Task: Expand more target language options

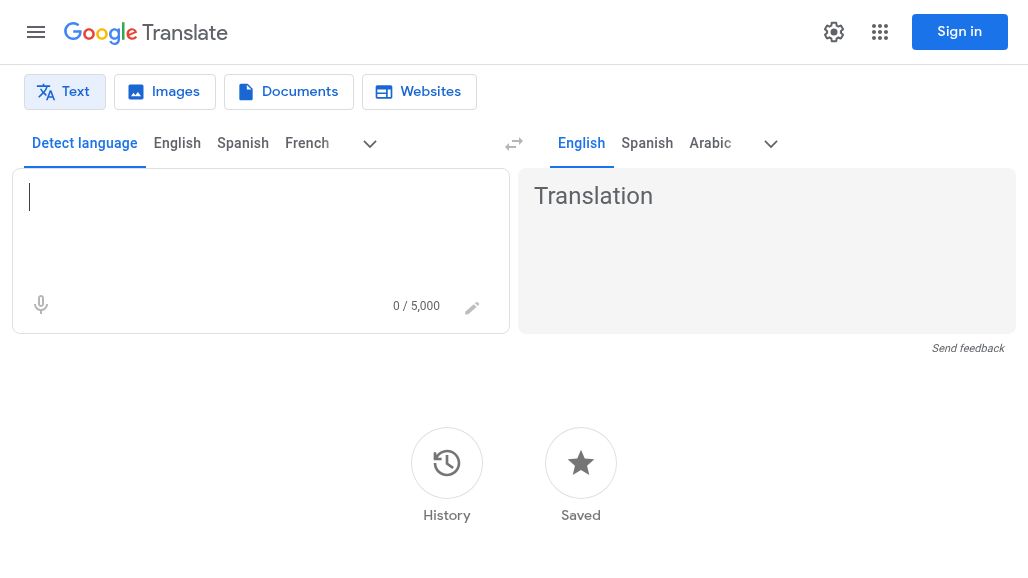Action: (x=771, y=143)
